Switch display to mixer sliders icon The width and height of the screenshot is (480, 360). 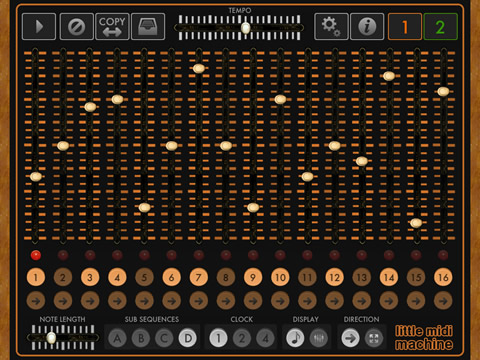(x=319, y=338)
